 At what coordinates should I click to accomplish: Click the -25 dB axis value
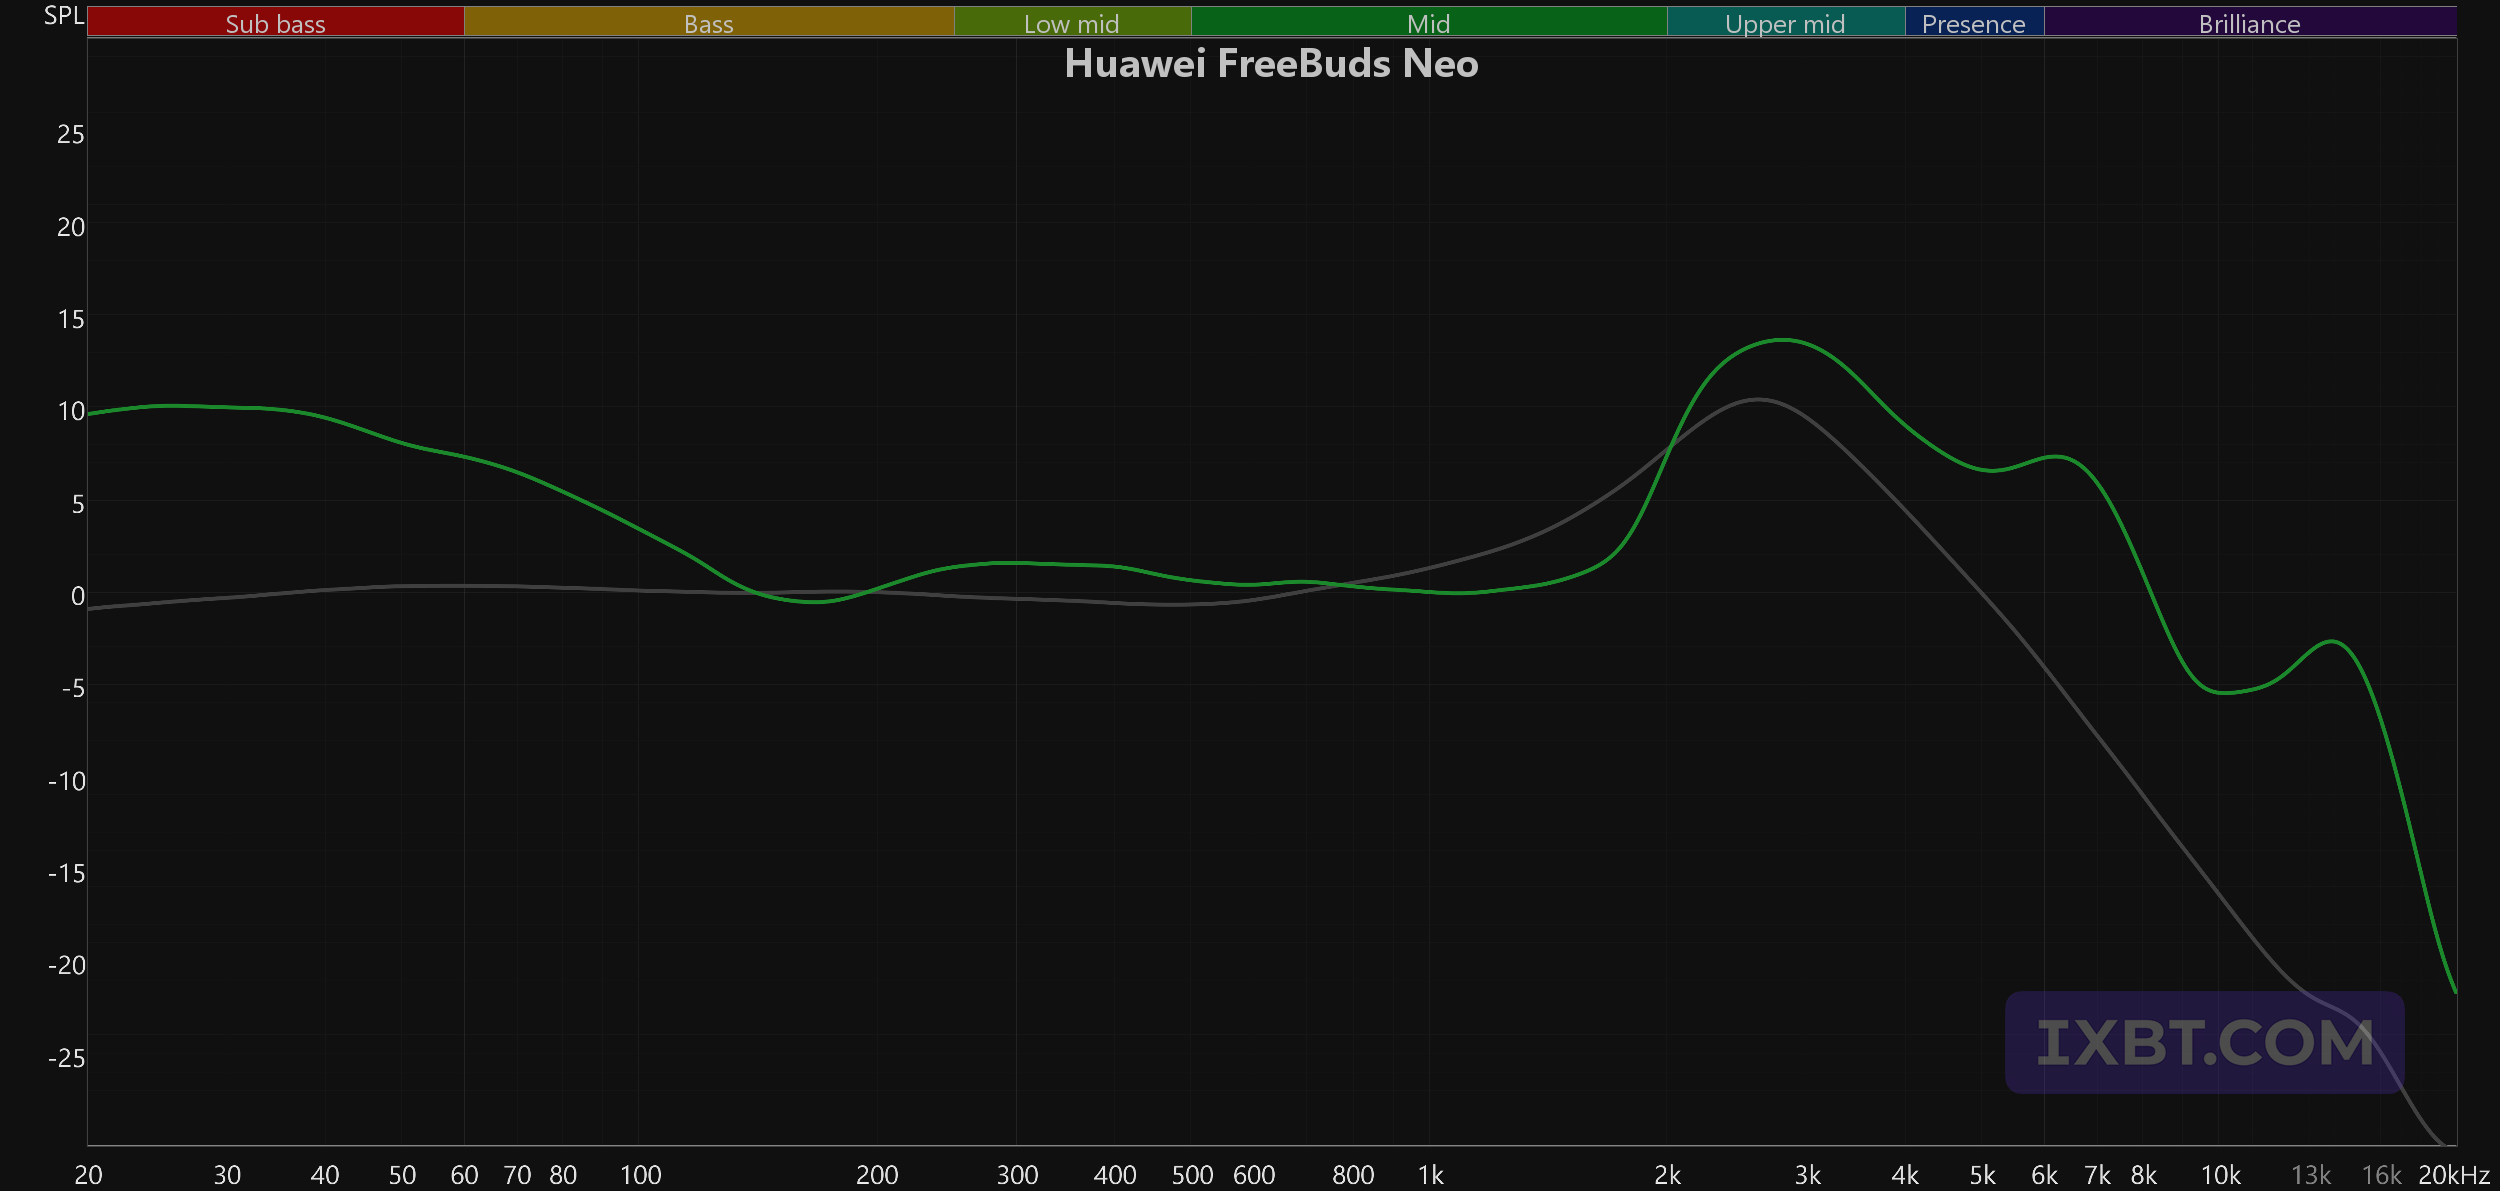coord(67,1058)
